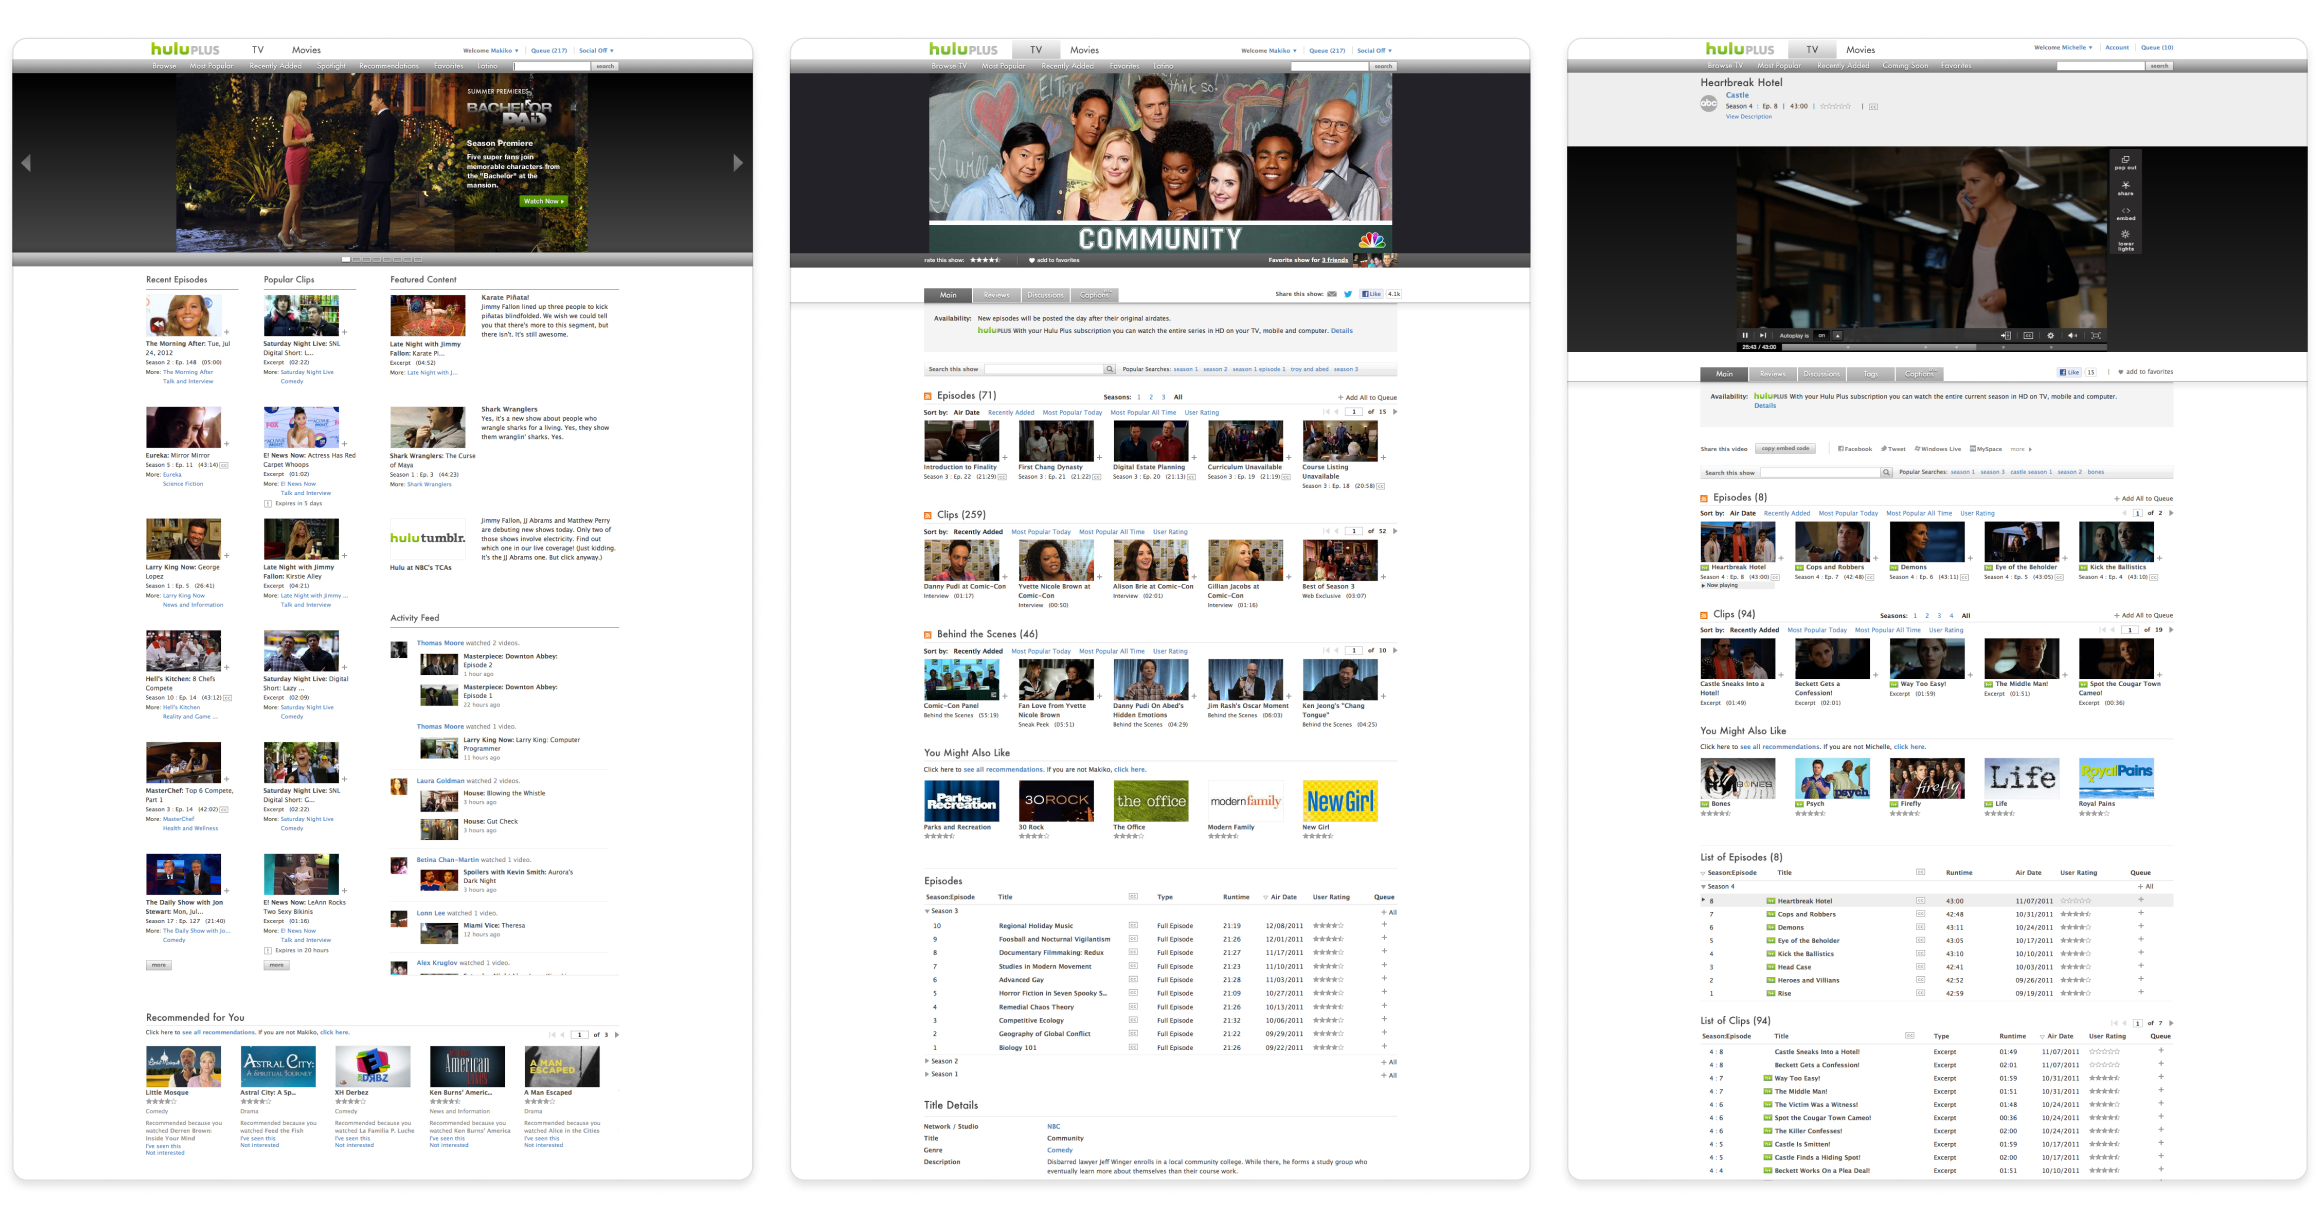
Task: Open the Firefly recommendation on Castle page
Action: click(1927, 778)
